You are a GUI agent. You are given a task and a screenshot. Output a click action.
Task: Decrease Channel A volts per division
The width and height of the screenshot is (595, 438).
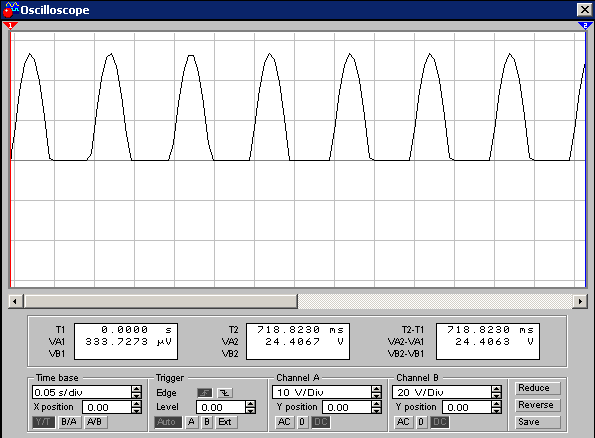click(x=376, y=395)
